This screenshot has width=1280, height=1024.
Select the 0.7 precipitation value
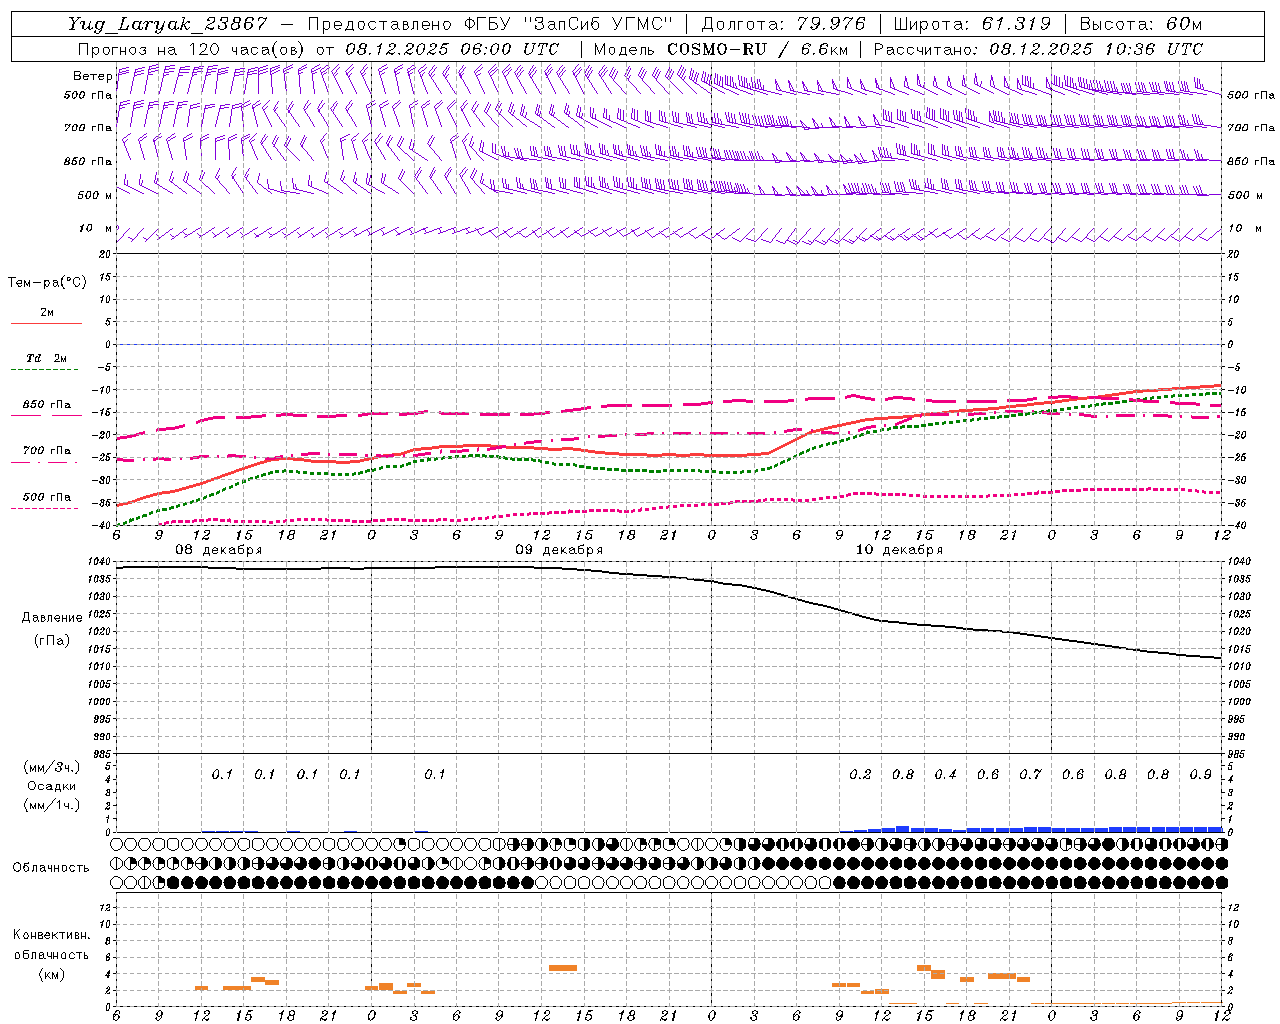[1030, 775]
